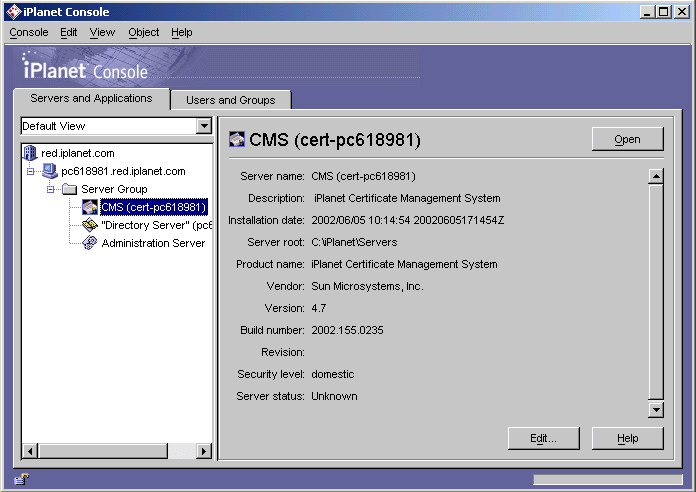Select the Administration Server tree row
Screen dimensions: 696x492
[153, 243]
